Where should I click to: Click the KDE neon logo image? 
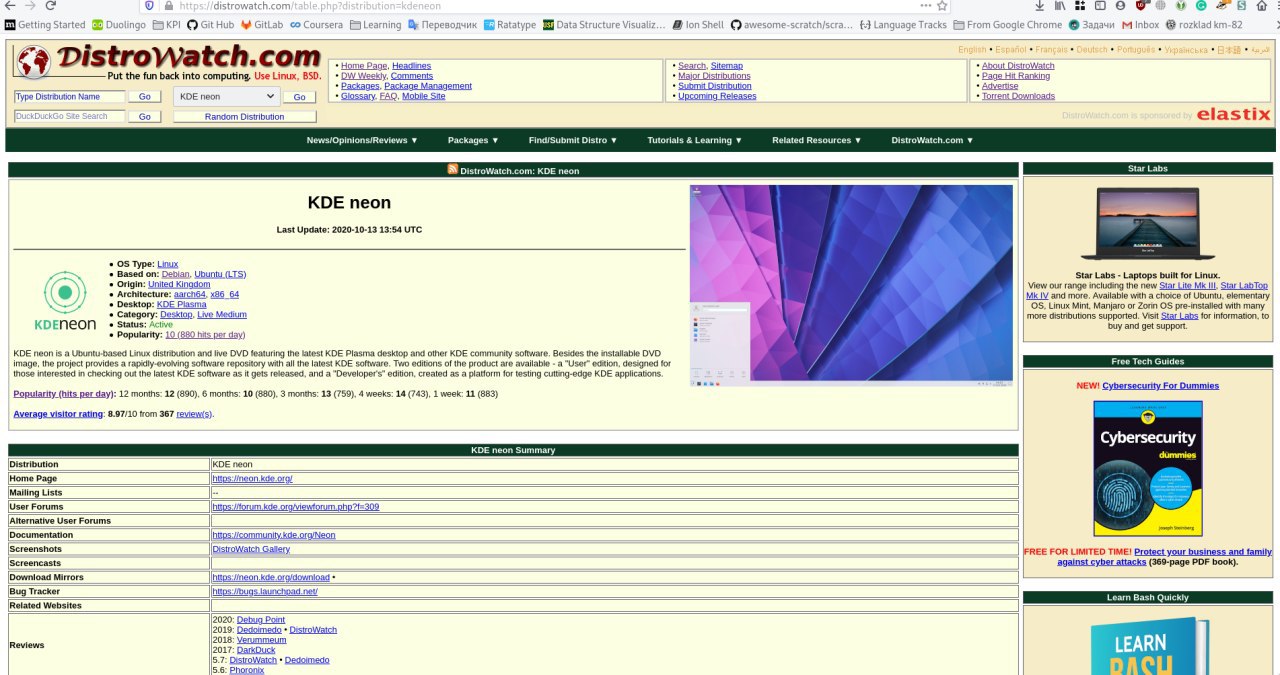point(65,301)
